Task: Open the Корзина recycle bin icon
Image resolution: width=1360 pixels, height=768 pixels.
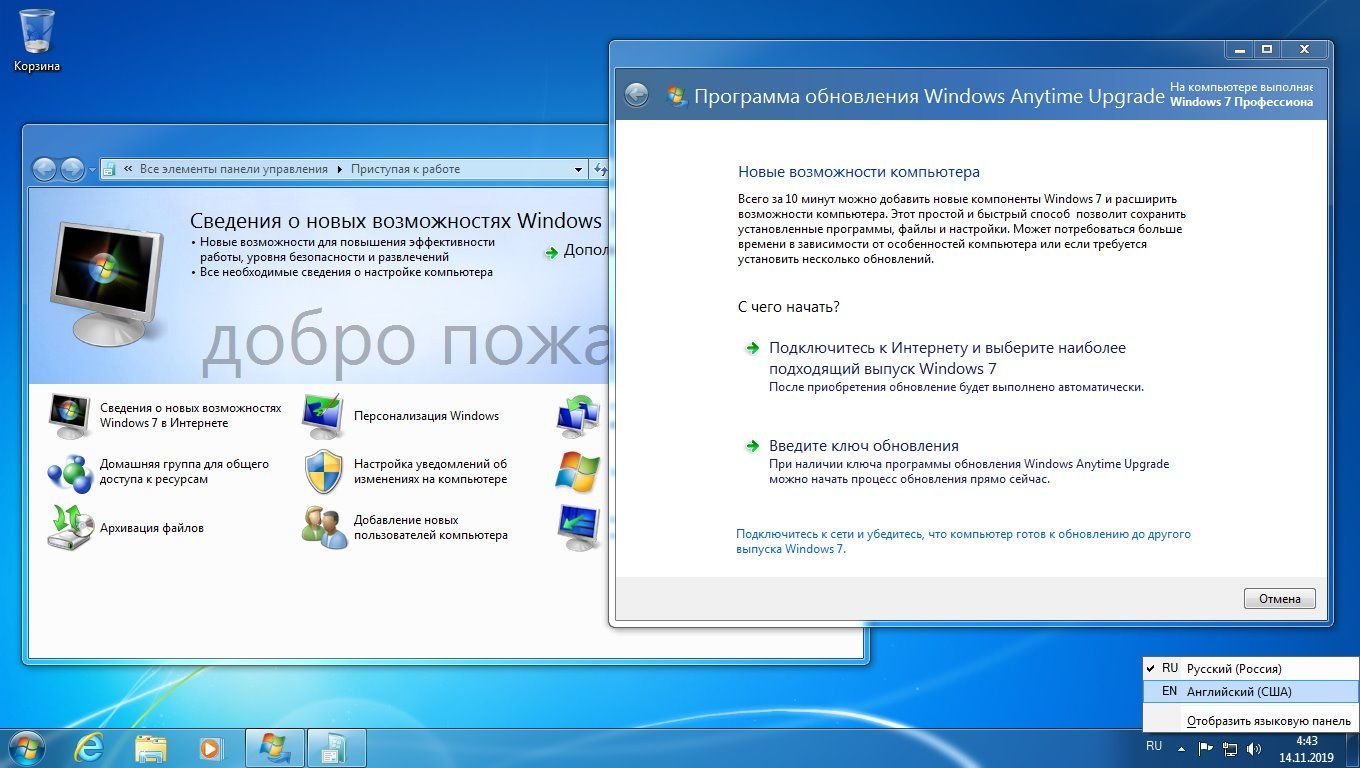Action: (37, 40)
